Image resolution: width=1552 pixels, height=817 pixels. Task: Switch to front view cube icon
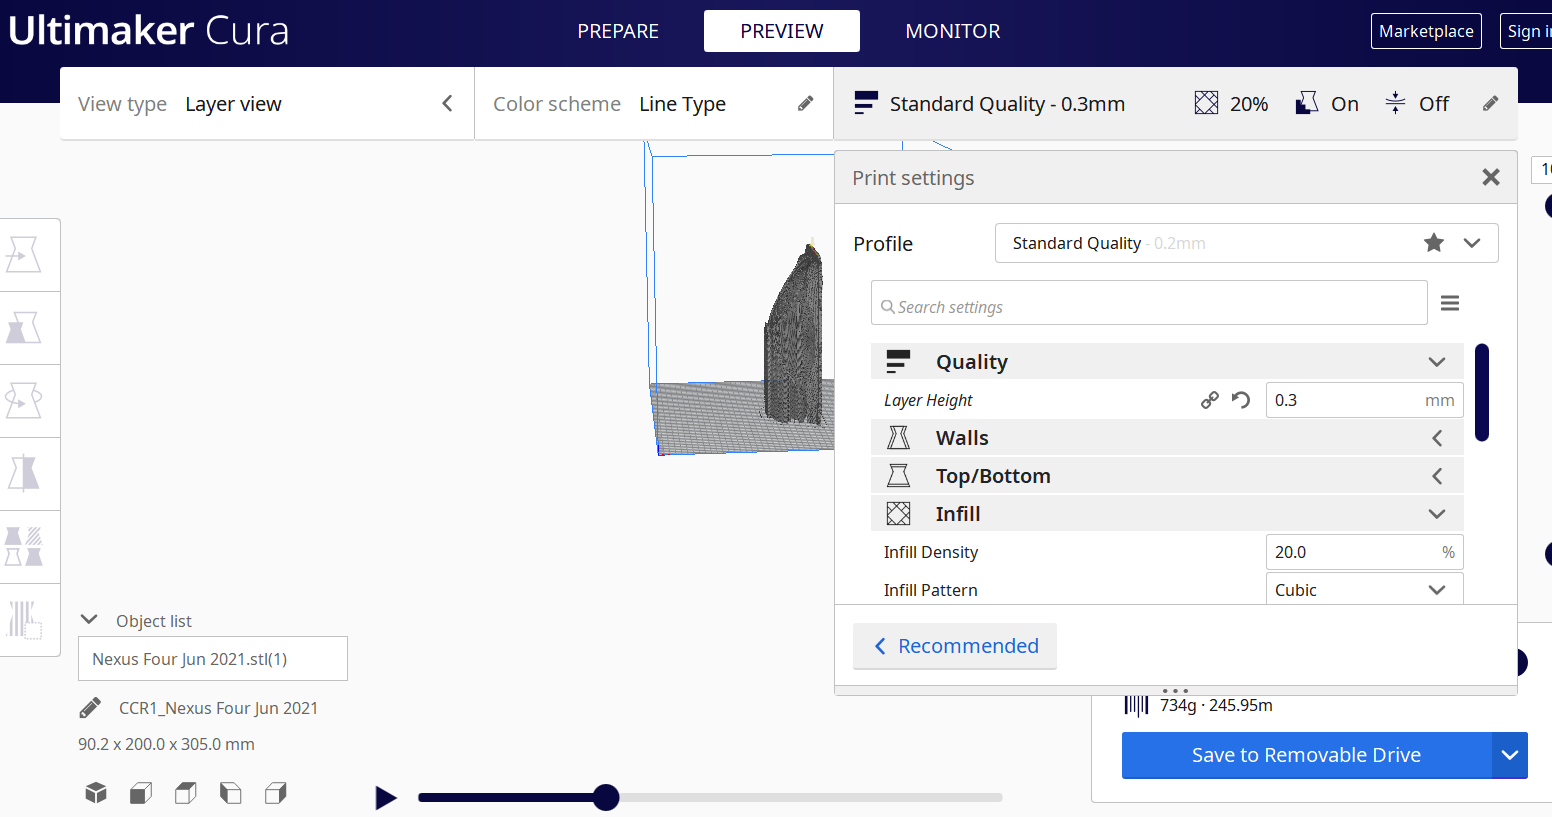point(141,793)
